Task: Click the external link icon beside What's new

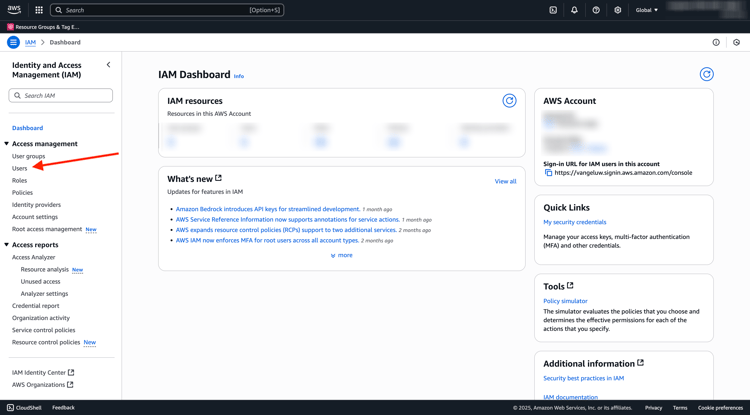Action: 219,178
